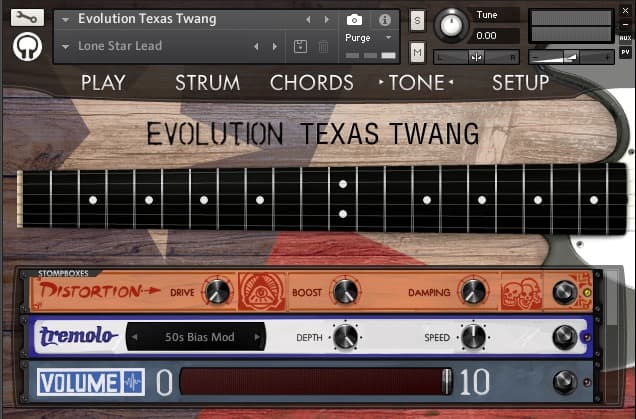Click the Tremolo SPEED knob
The width and height of the screenshot is (636, 419).
pyautogui.click(x=473, y=337)
